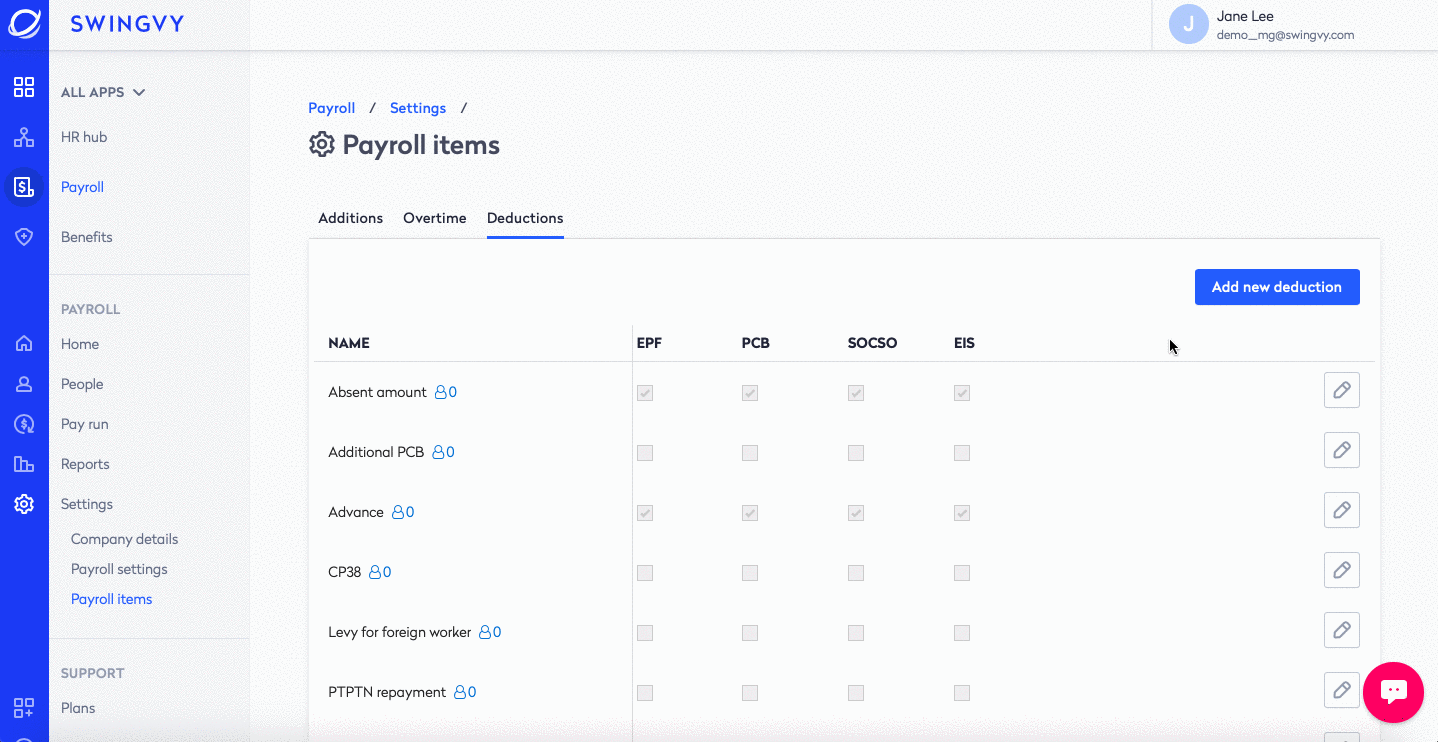Edit the PTPTN repayment deduction
Image resolution: width=1438 pixels, height=742 pixels.
(x=1342, y=690)
